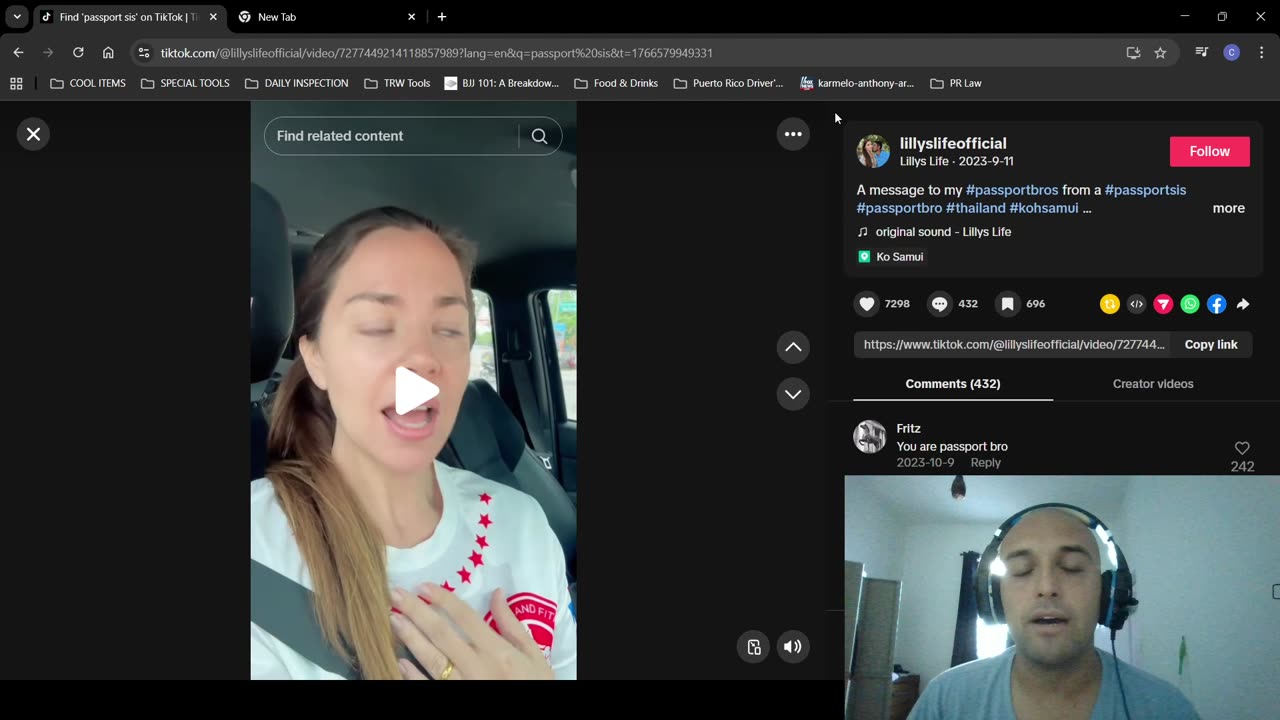1280x720 pixels.
Task: Mute the video with the speaker icon
Action: 792,647
